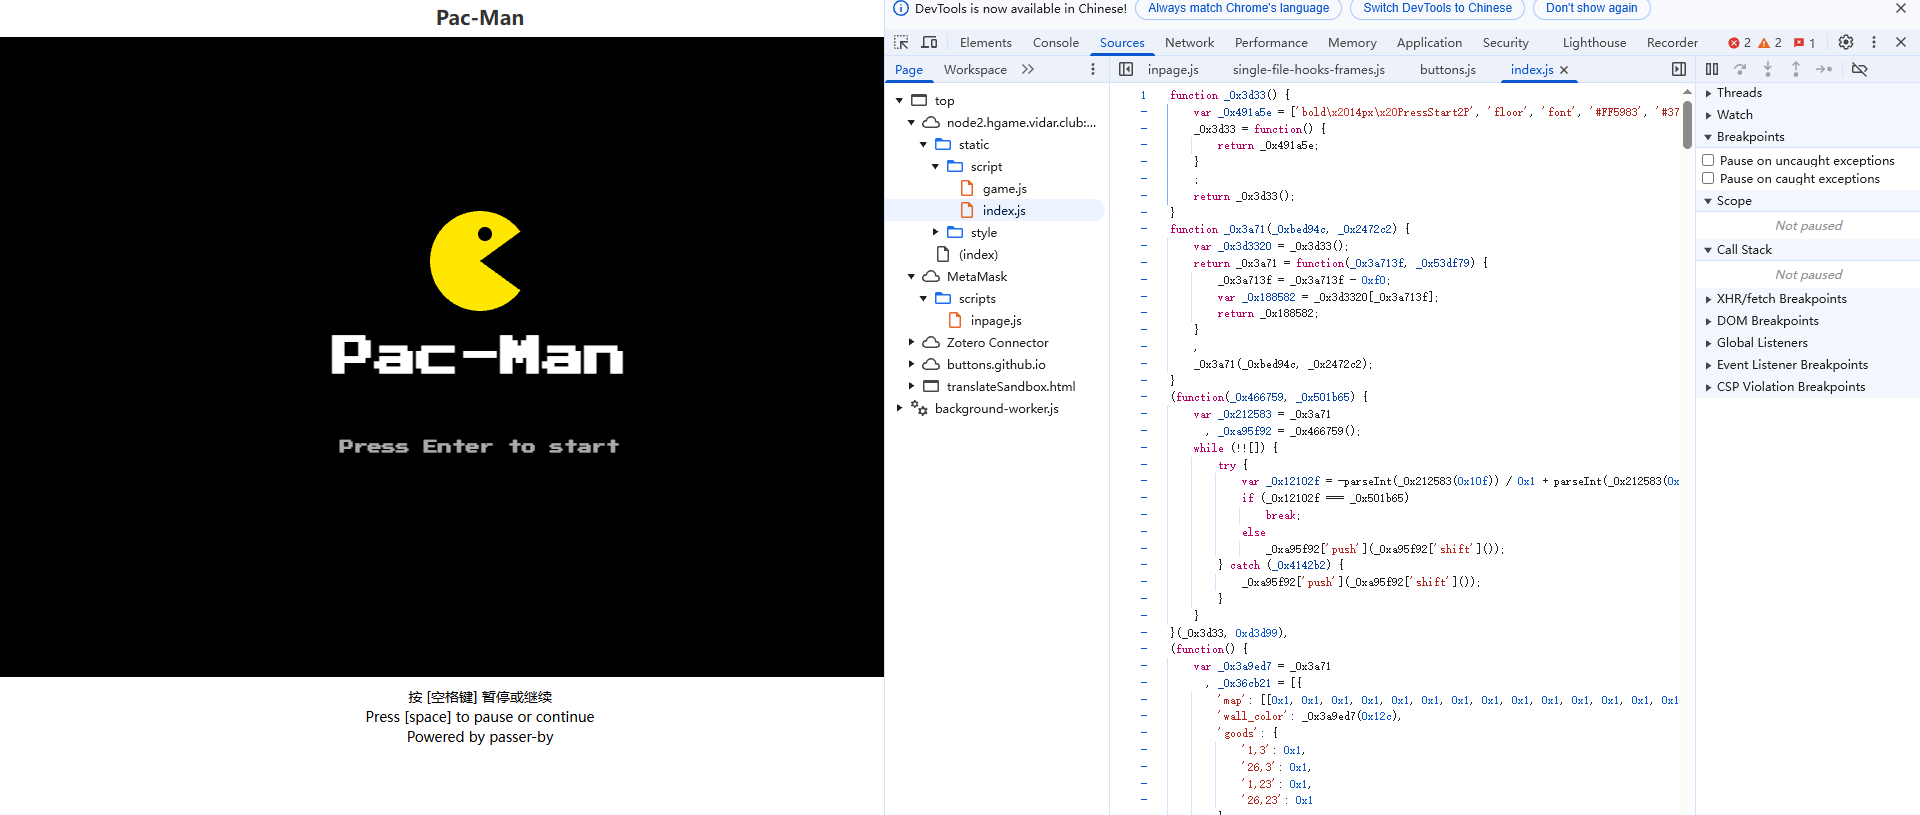Click the pause script execution icon
The width and height of the screenshot is (1920, 815).
(1712, 69)
